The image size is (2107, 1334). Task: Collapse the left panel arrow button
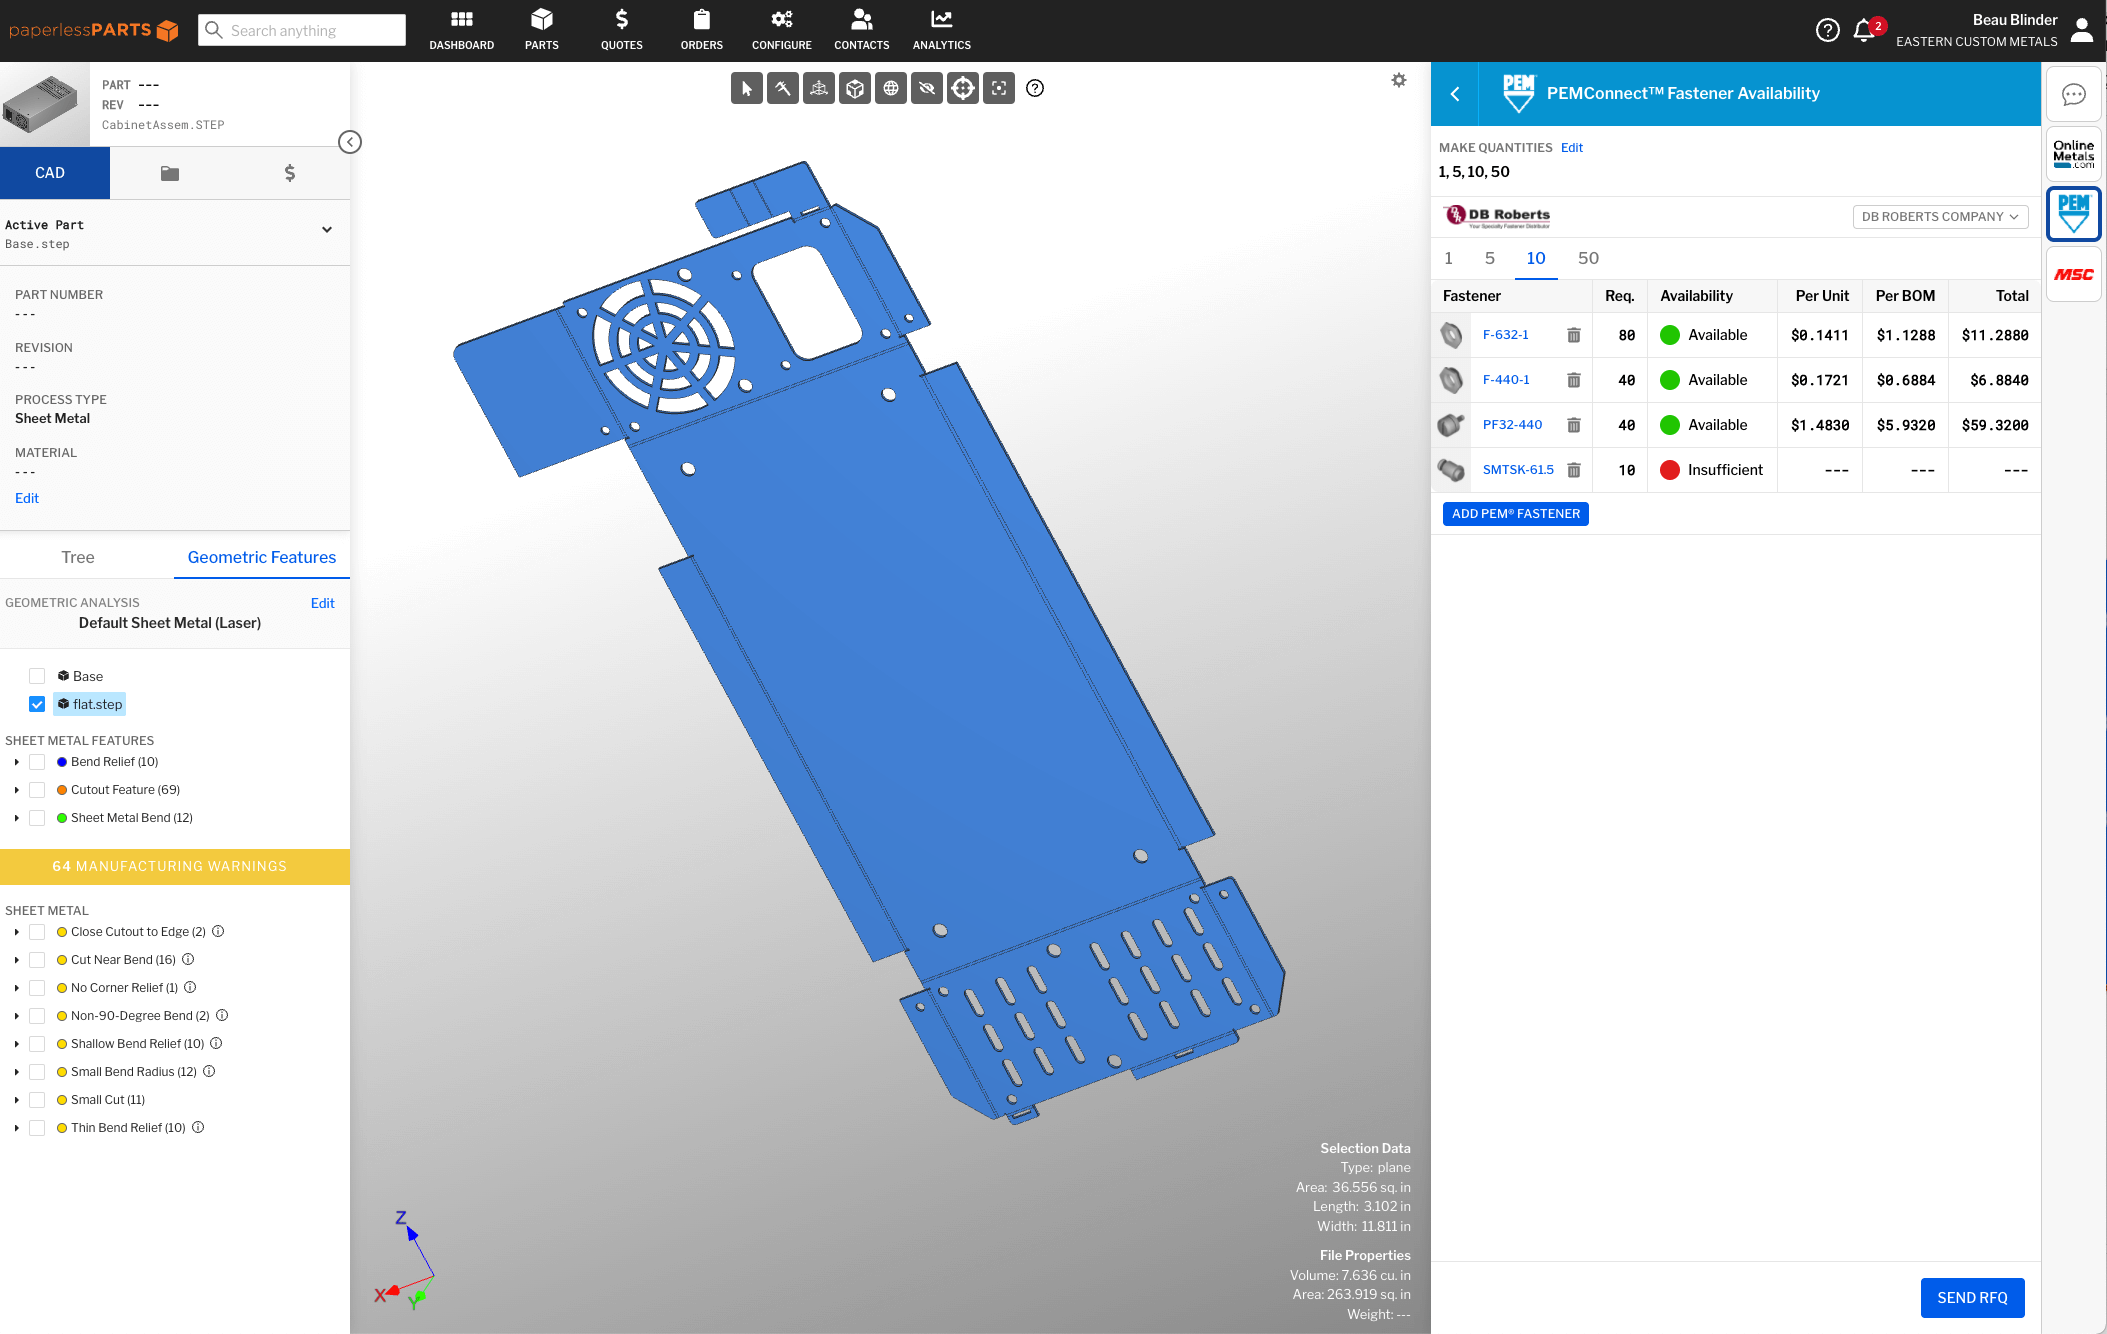(x=349, y=142)
